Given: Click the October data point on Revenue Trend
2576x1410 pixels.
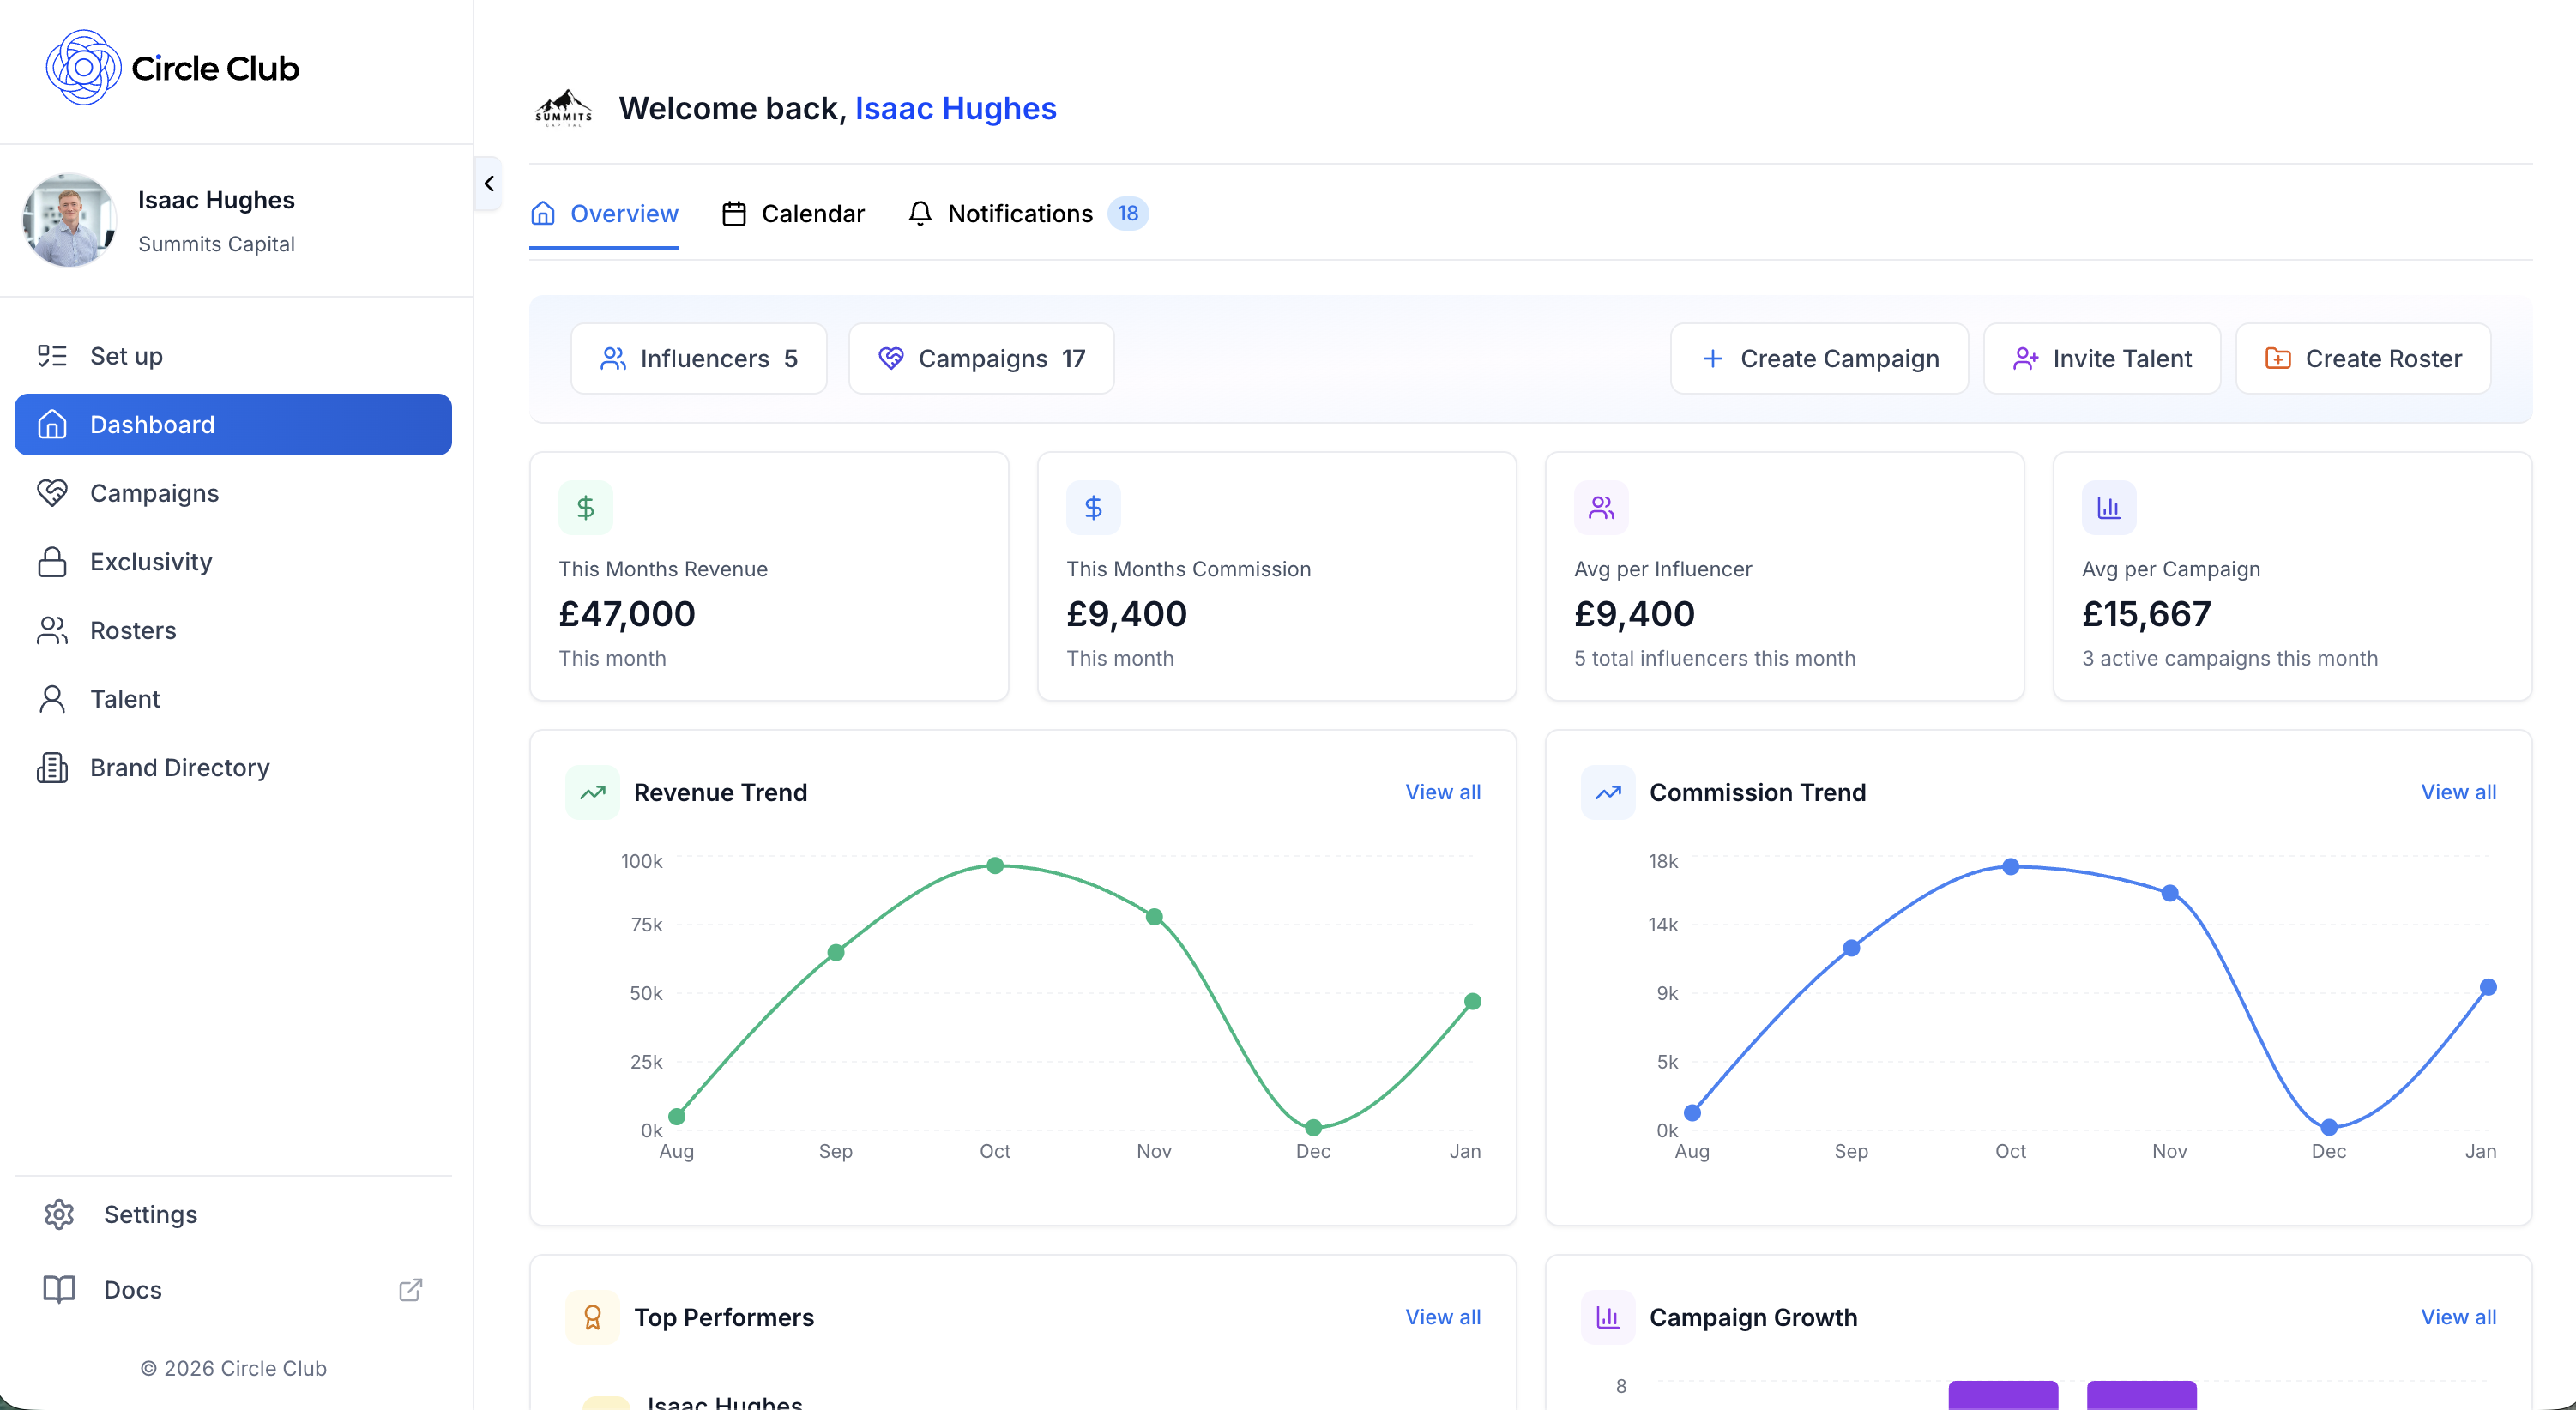Looking at the screenshot, I should pyautogui.click(x=995, y=865).
